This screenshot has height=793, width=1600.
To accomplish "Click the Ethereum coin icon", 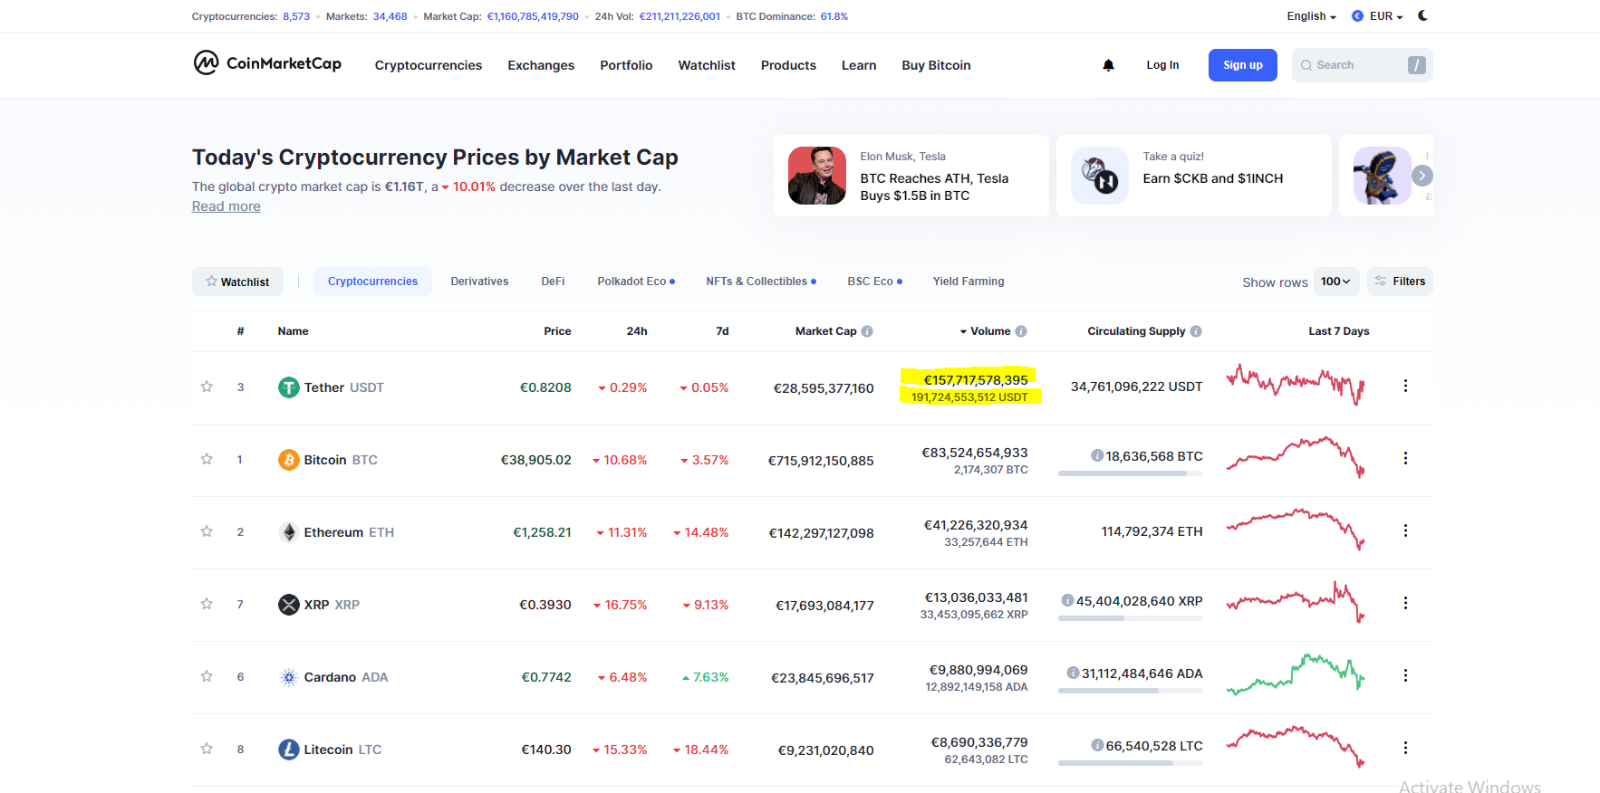I will click(289, 532).
